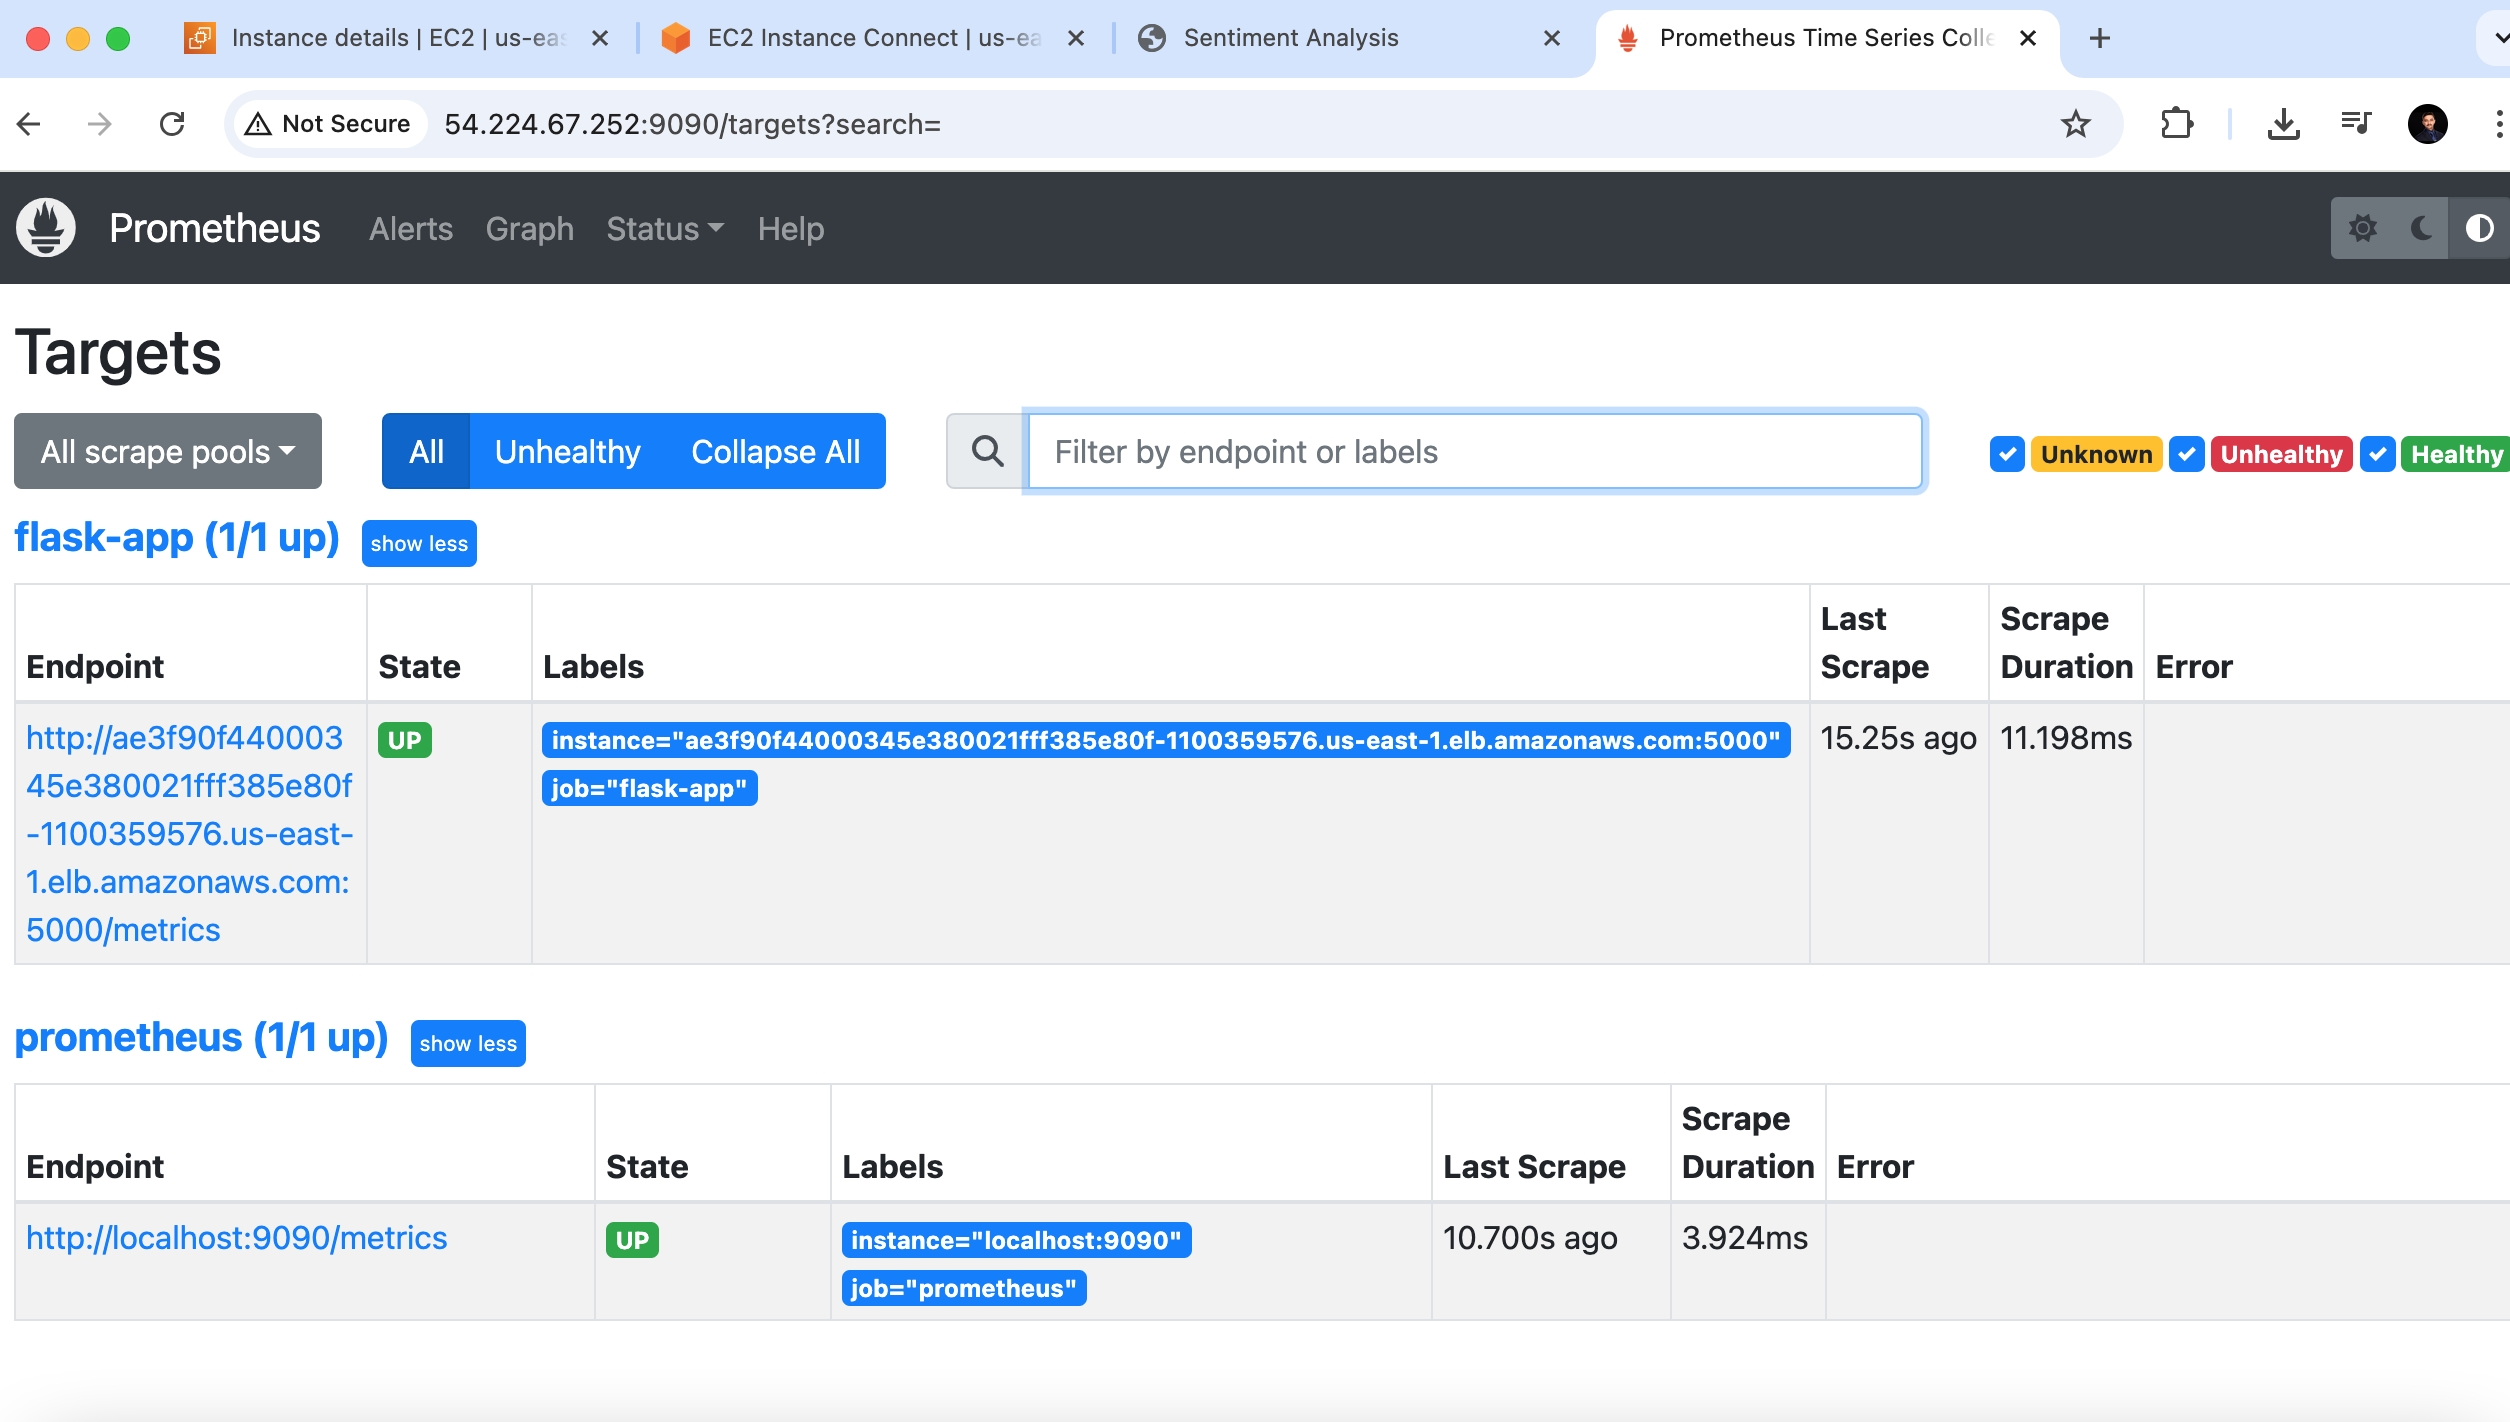2510x1422 pixels.
Task: Close the Instance details EC2 tab
Action: click(x=599, y=38)
